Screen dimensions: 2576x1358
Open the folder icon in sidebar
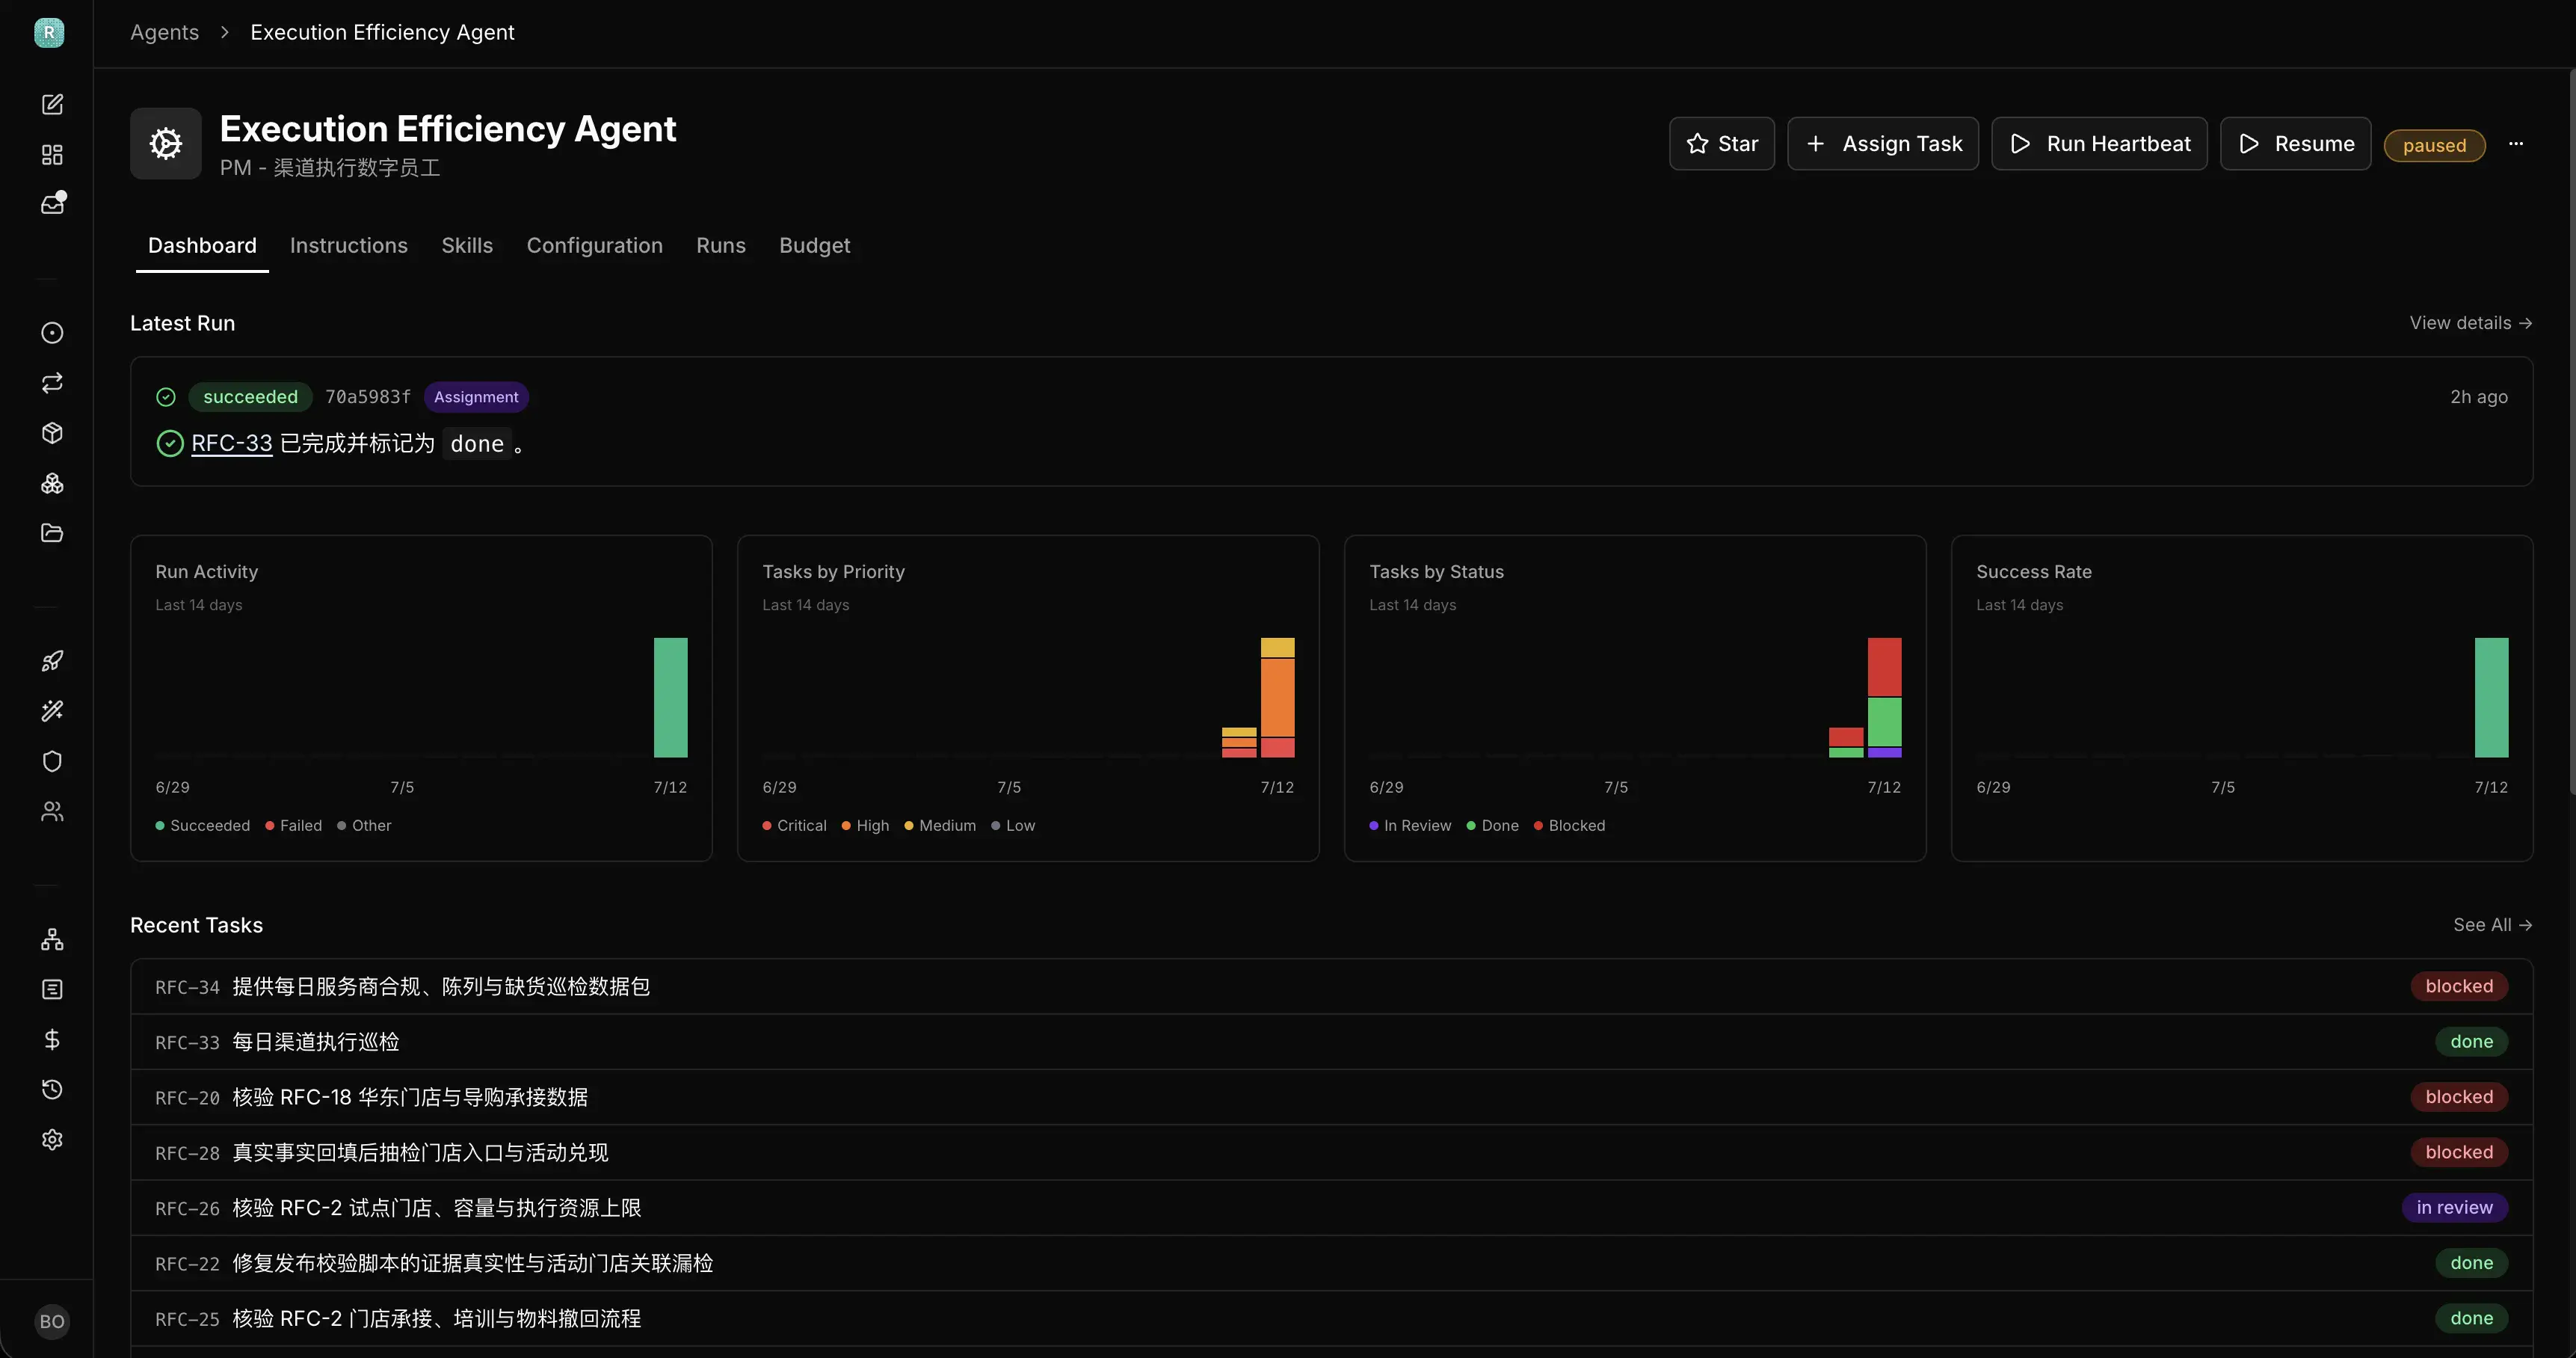pos(52,533)
